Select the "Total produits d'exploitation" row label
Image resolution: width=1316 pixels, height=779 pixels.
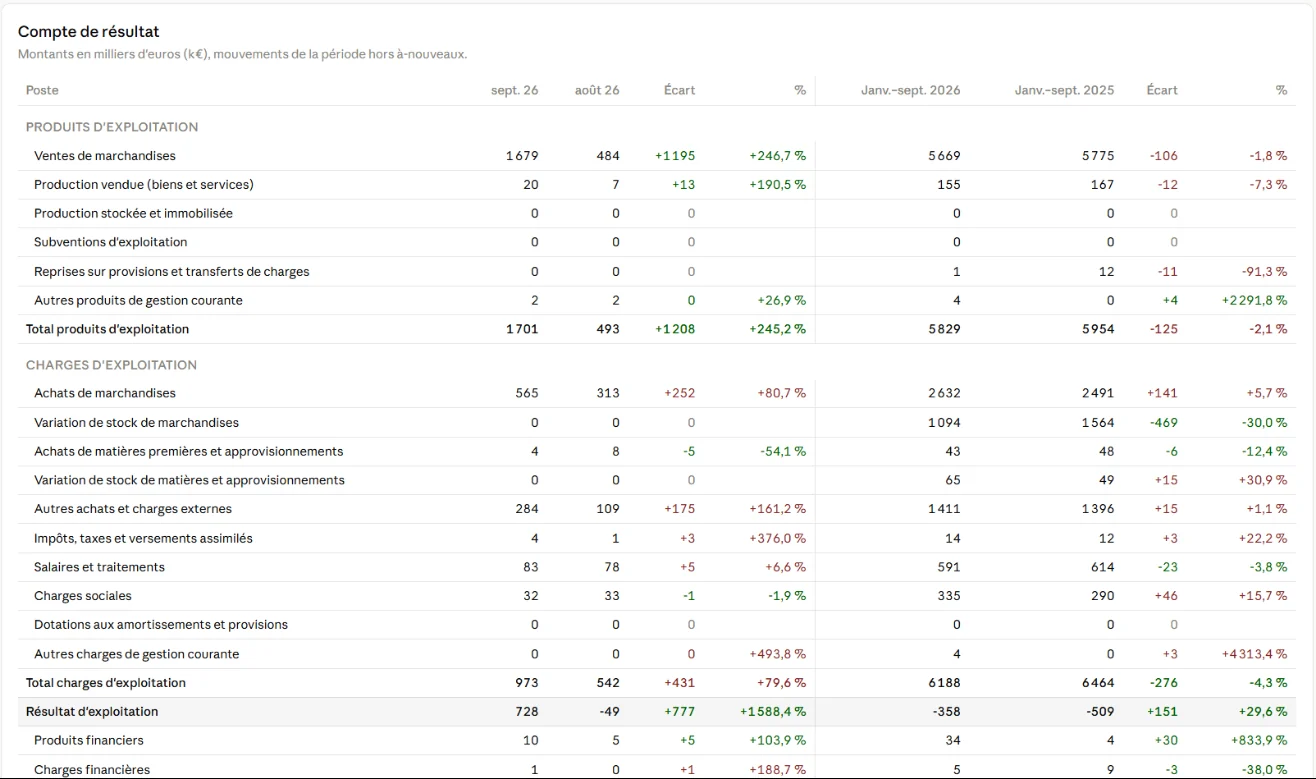(x=107, y=329)
